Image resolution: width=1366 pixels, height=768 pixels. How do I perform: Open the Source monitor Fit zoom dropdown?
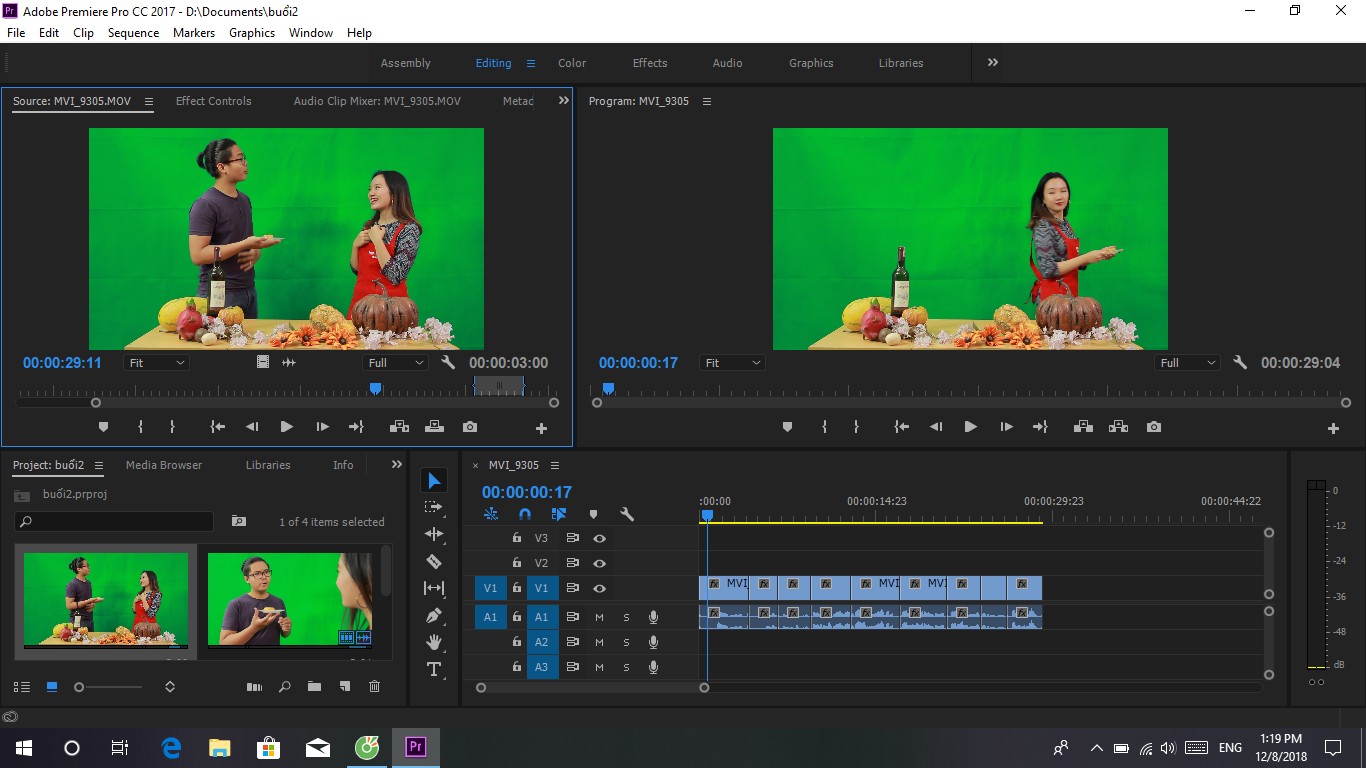(x=157, y=363)
